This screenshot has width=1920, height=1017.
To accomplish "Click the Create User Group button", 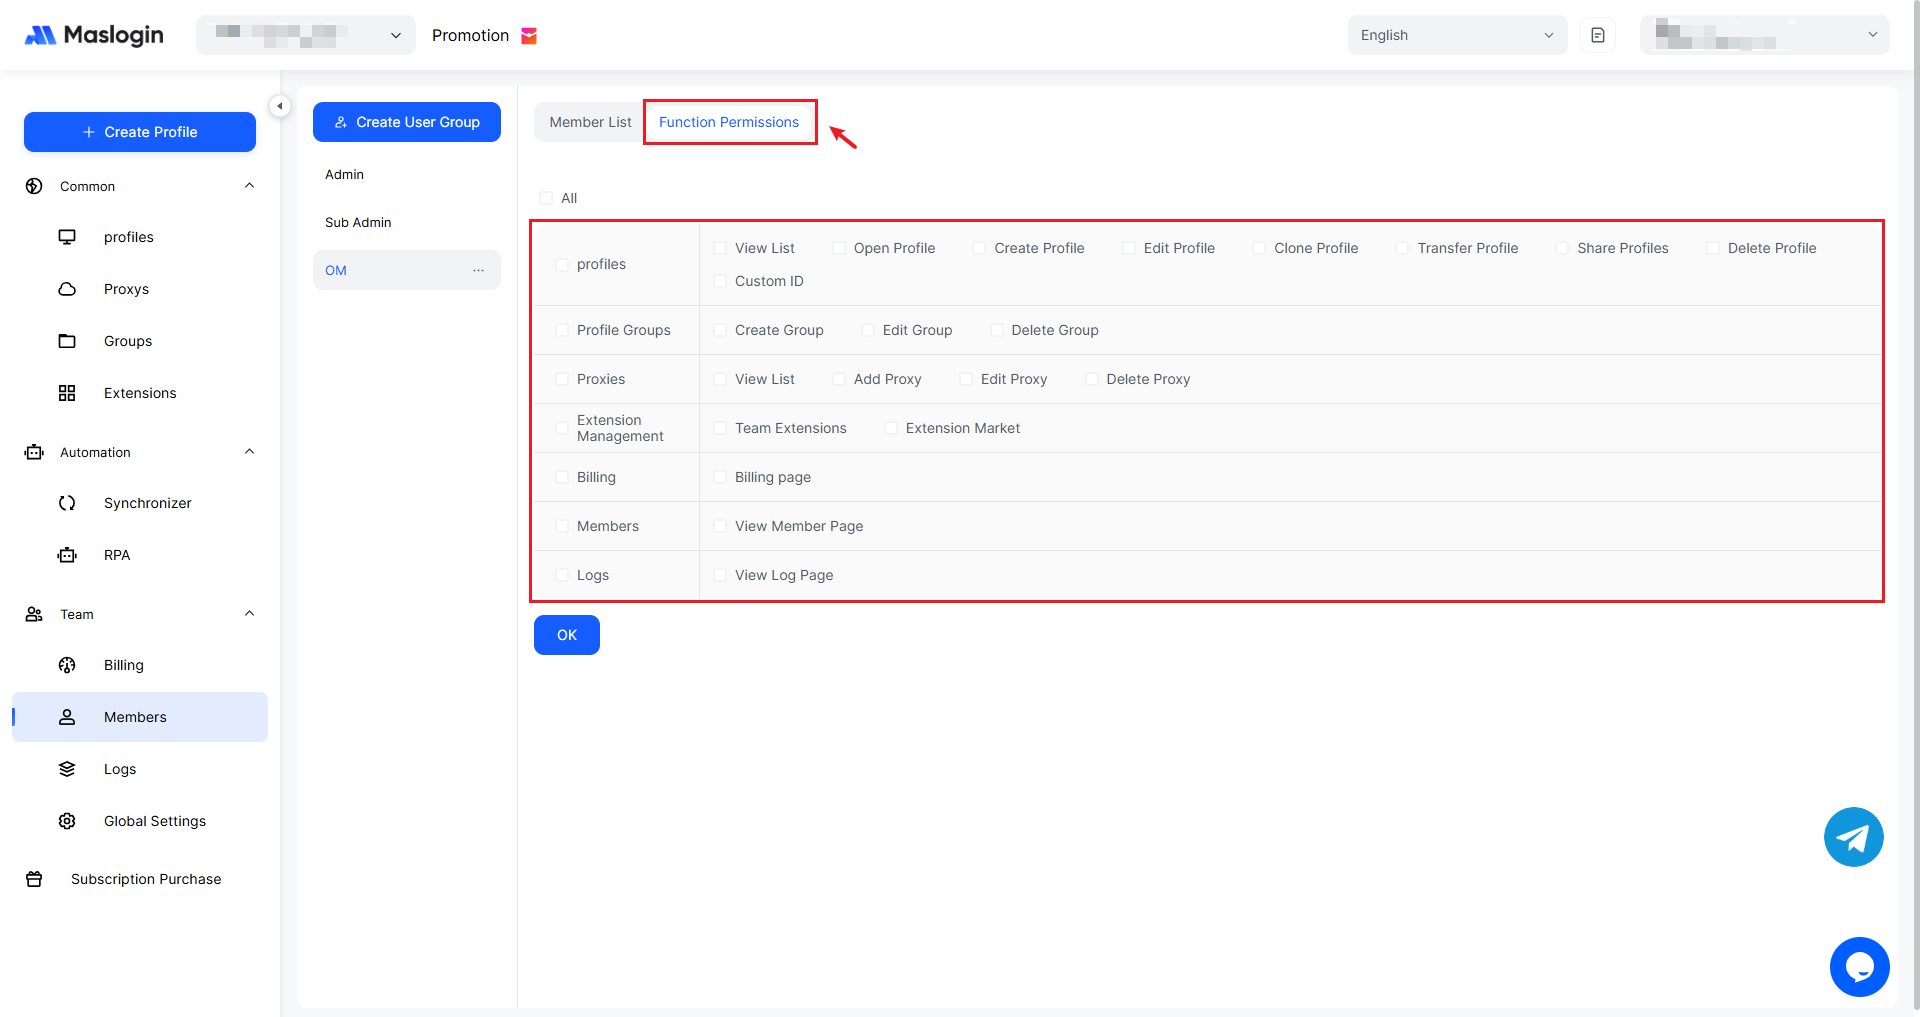I will point(407,122).
